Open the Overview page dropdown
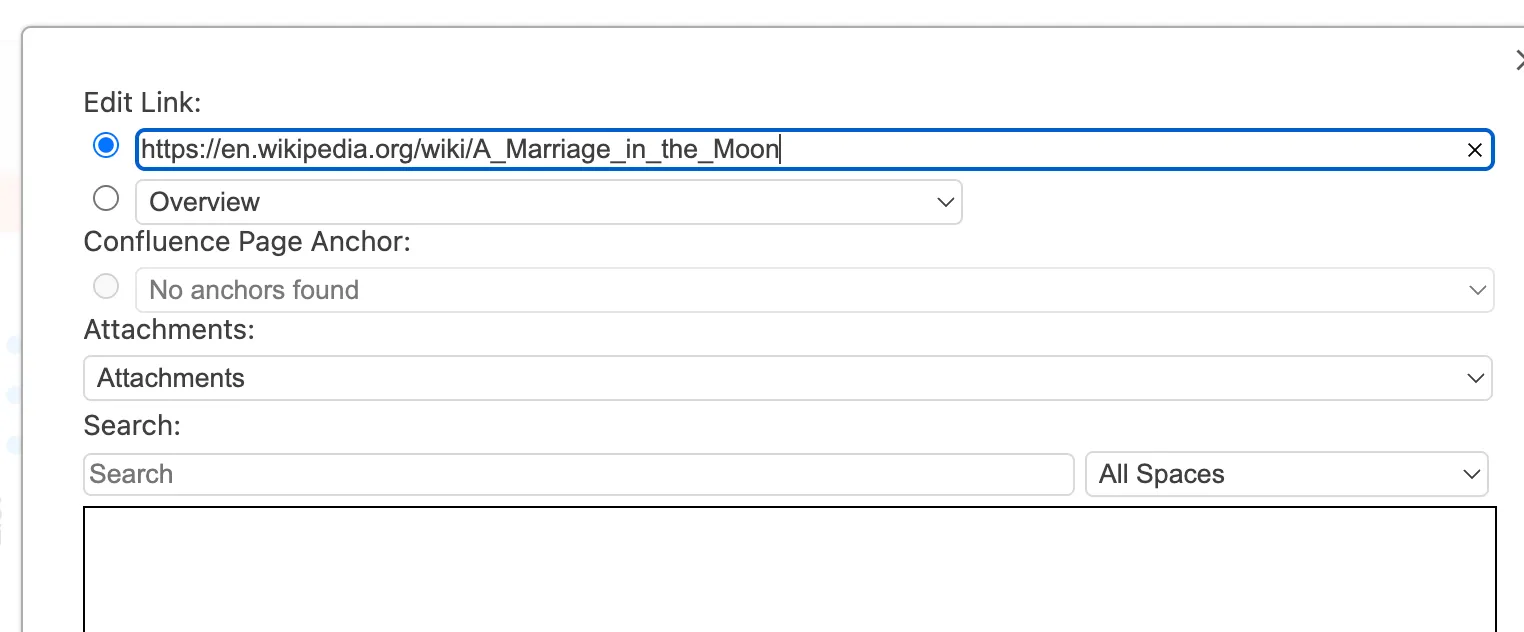This screenshot has height=632, width=1524. point(548,202)
